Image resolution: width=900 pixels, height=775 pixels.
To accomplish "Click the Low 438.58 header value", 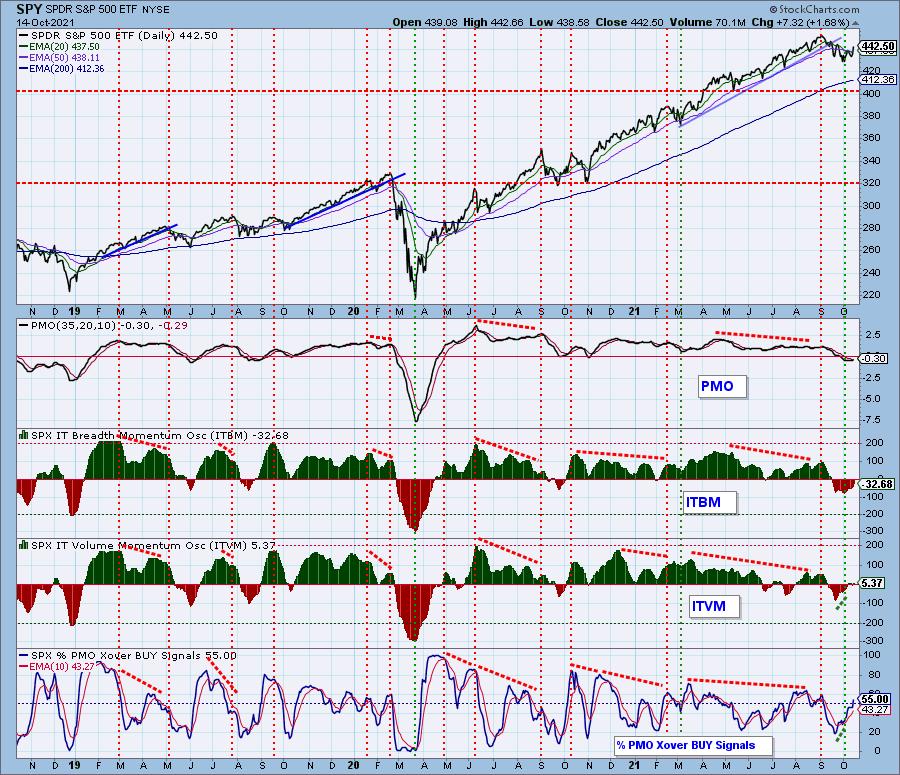I will (559, 22).
